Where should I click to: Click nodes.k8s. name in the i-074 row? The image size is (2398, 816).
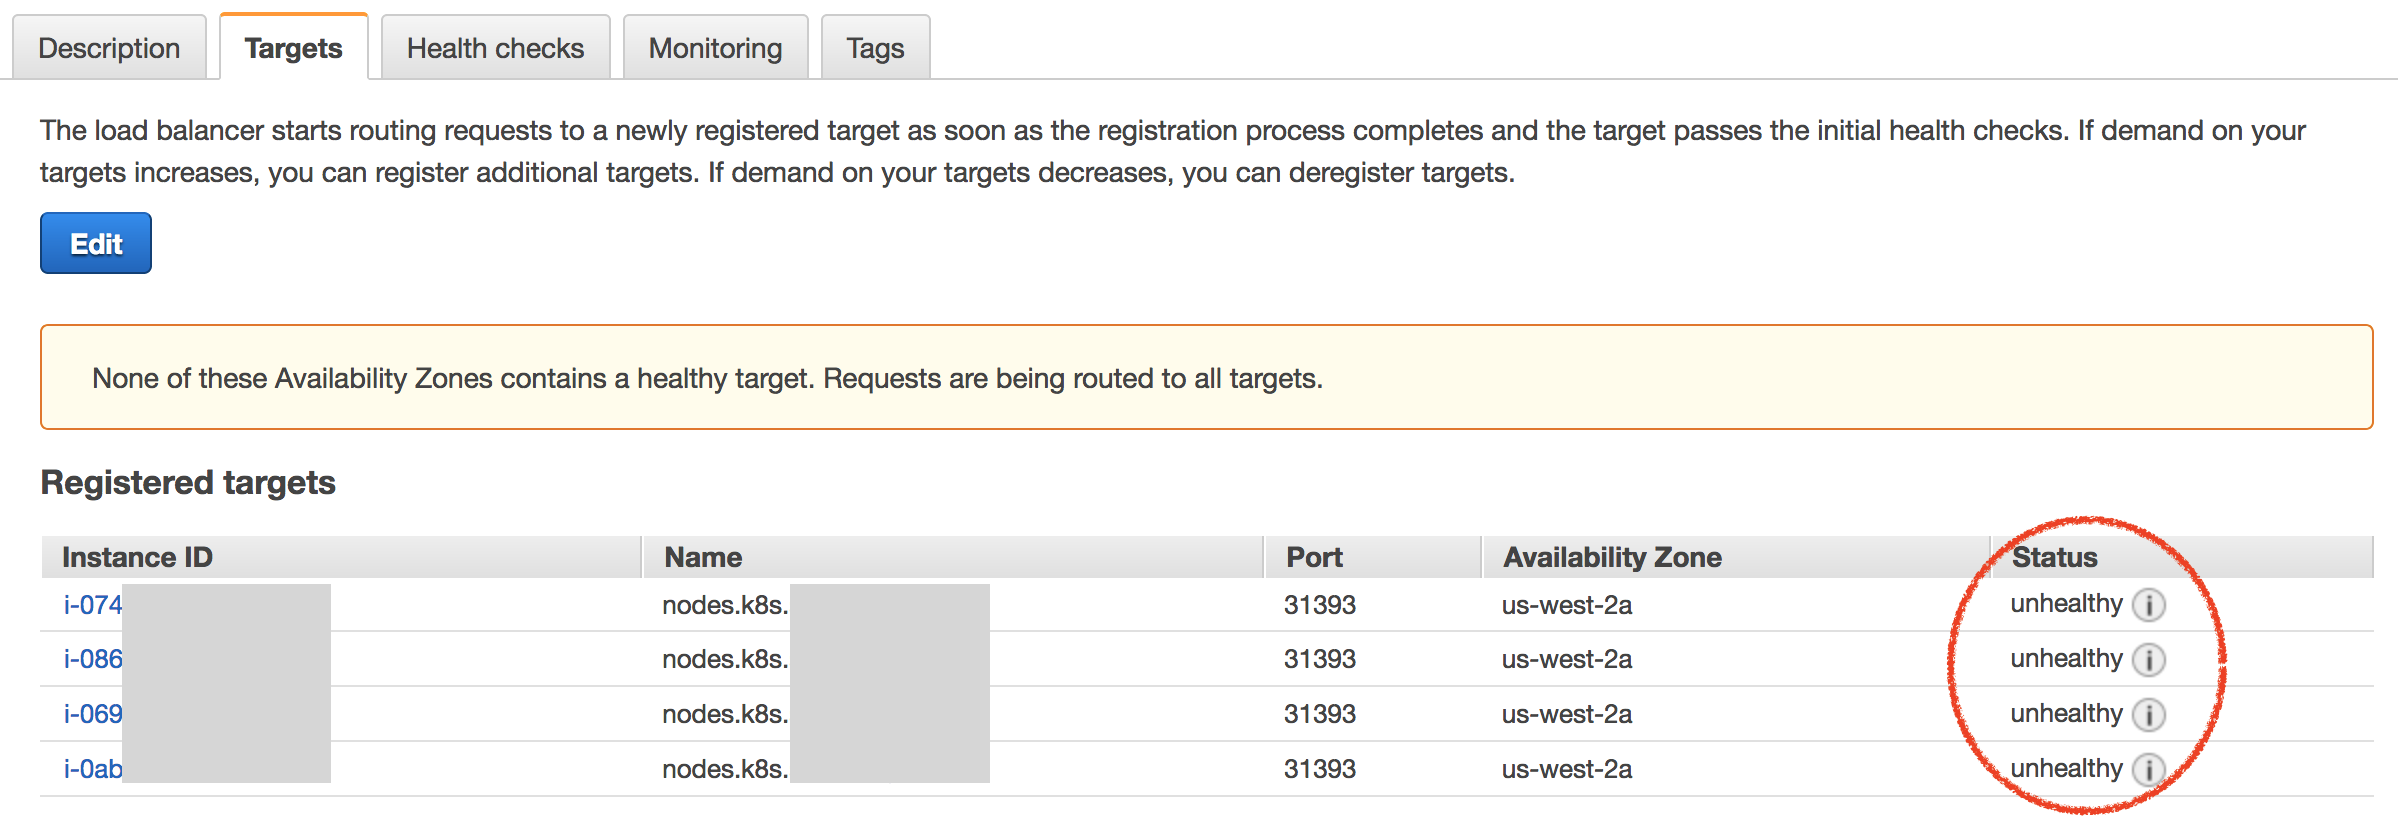pyautogui.click(x=726, y=605)
